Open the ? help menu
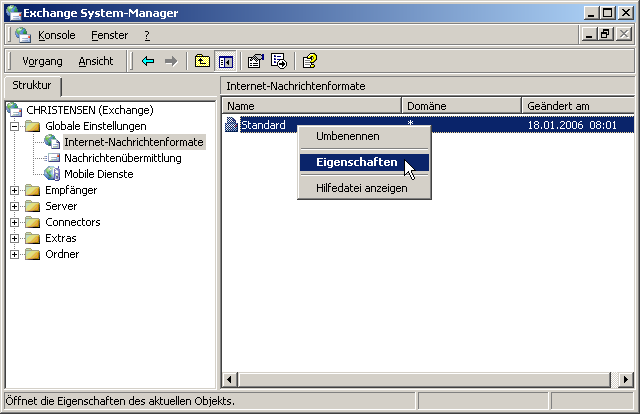 pyautogui.click(x=147, y=36)
